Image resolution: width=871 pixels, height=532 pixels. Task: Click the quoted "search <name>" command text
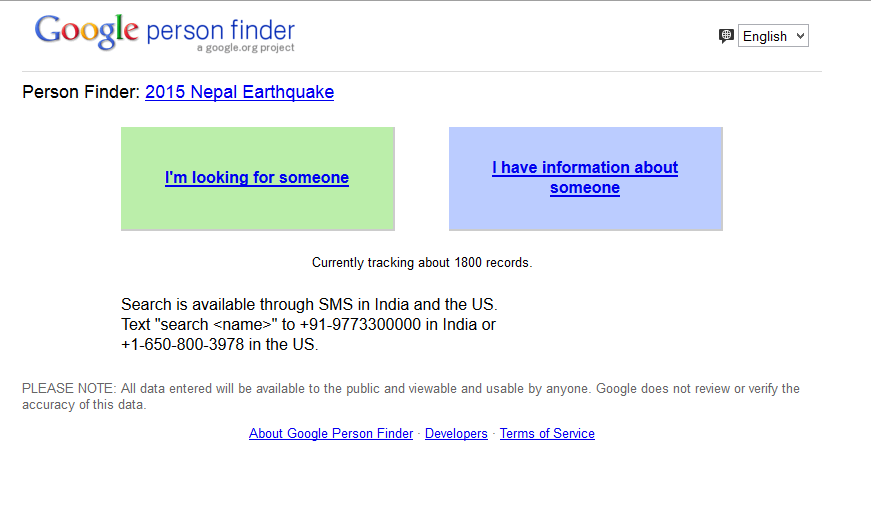tap(217, 325)
